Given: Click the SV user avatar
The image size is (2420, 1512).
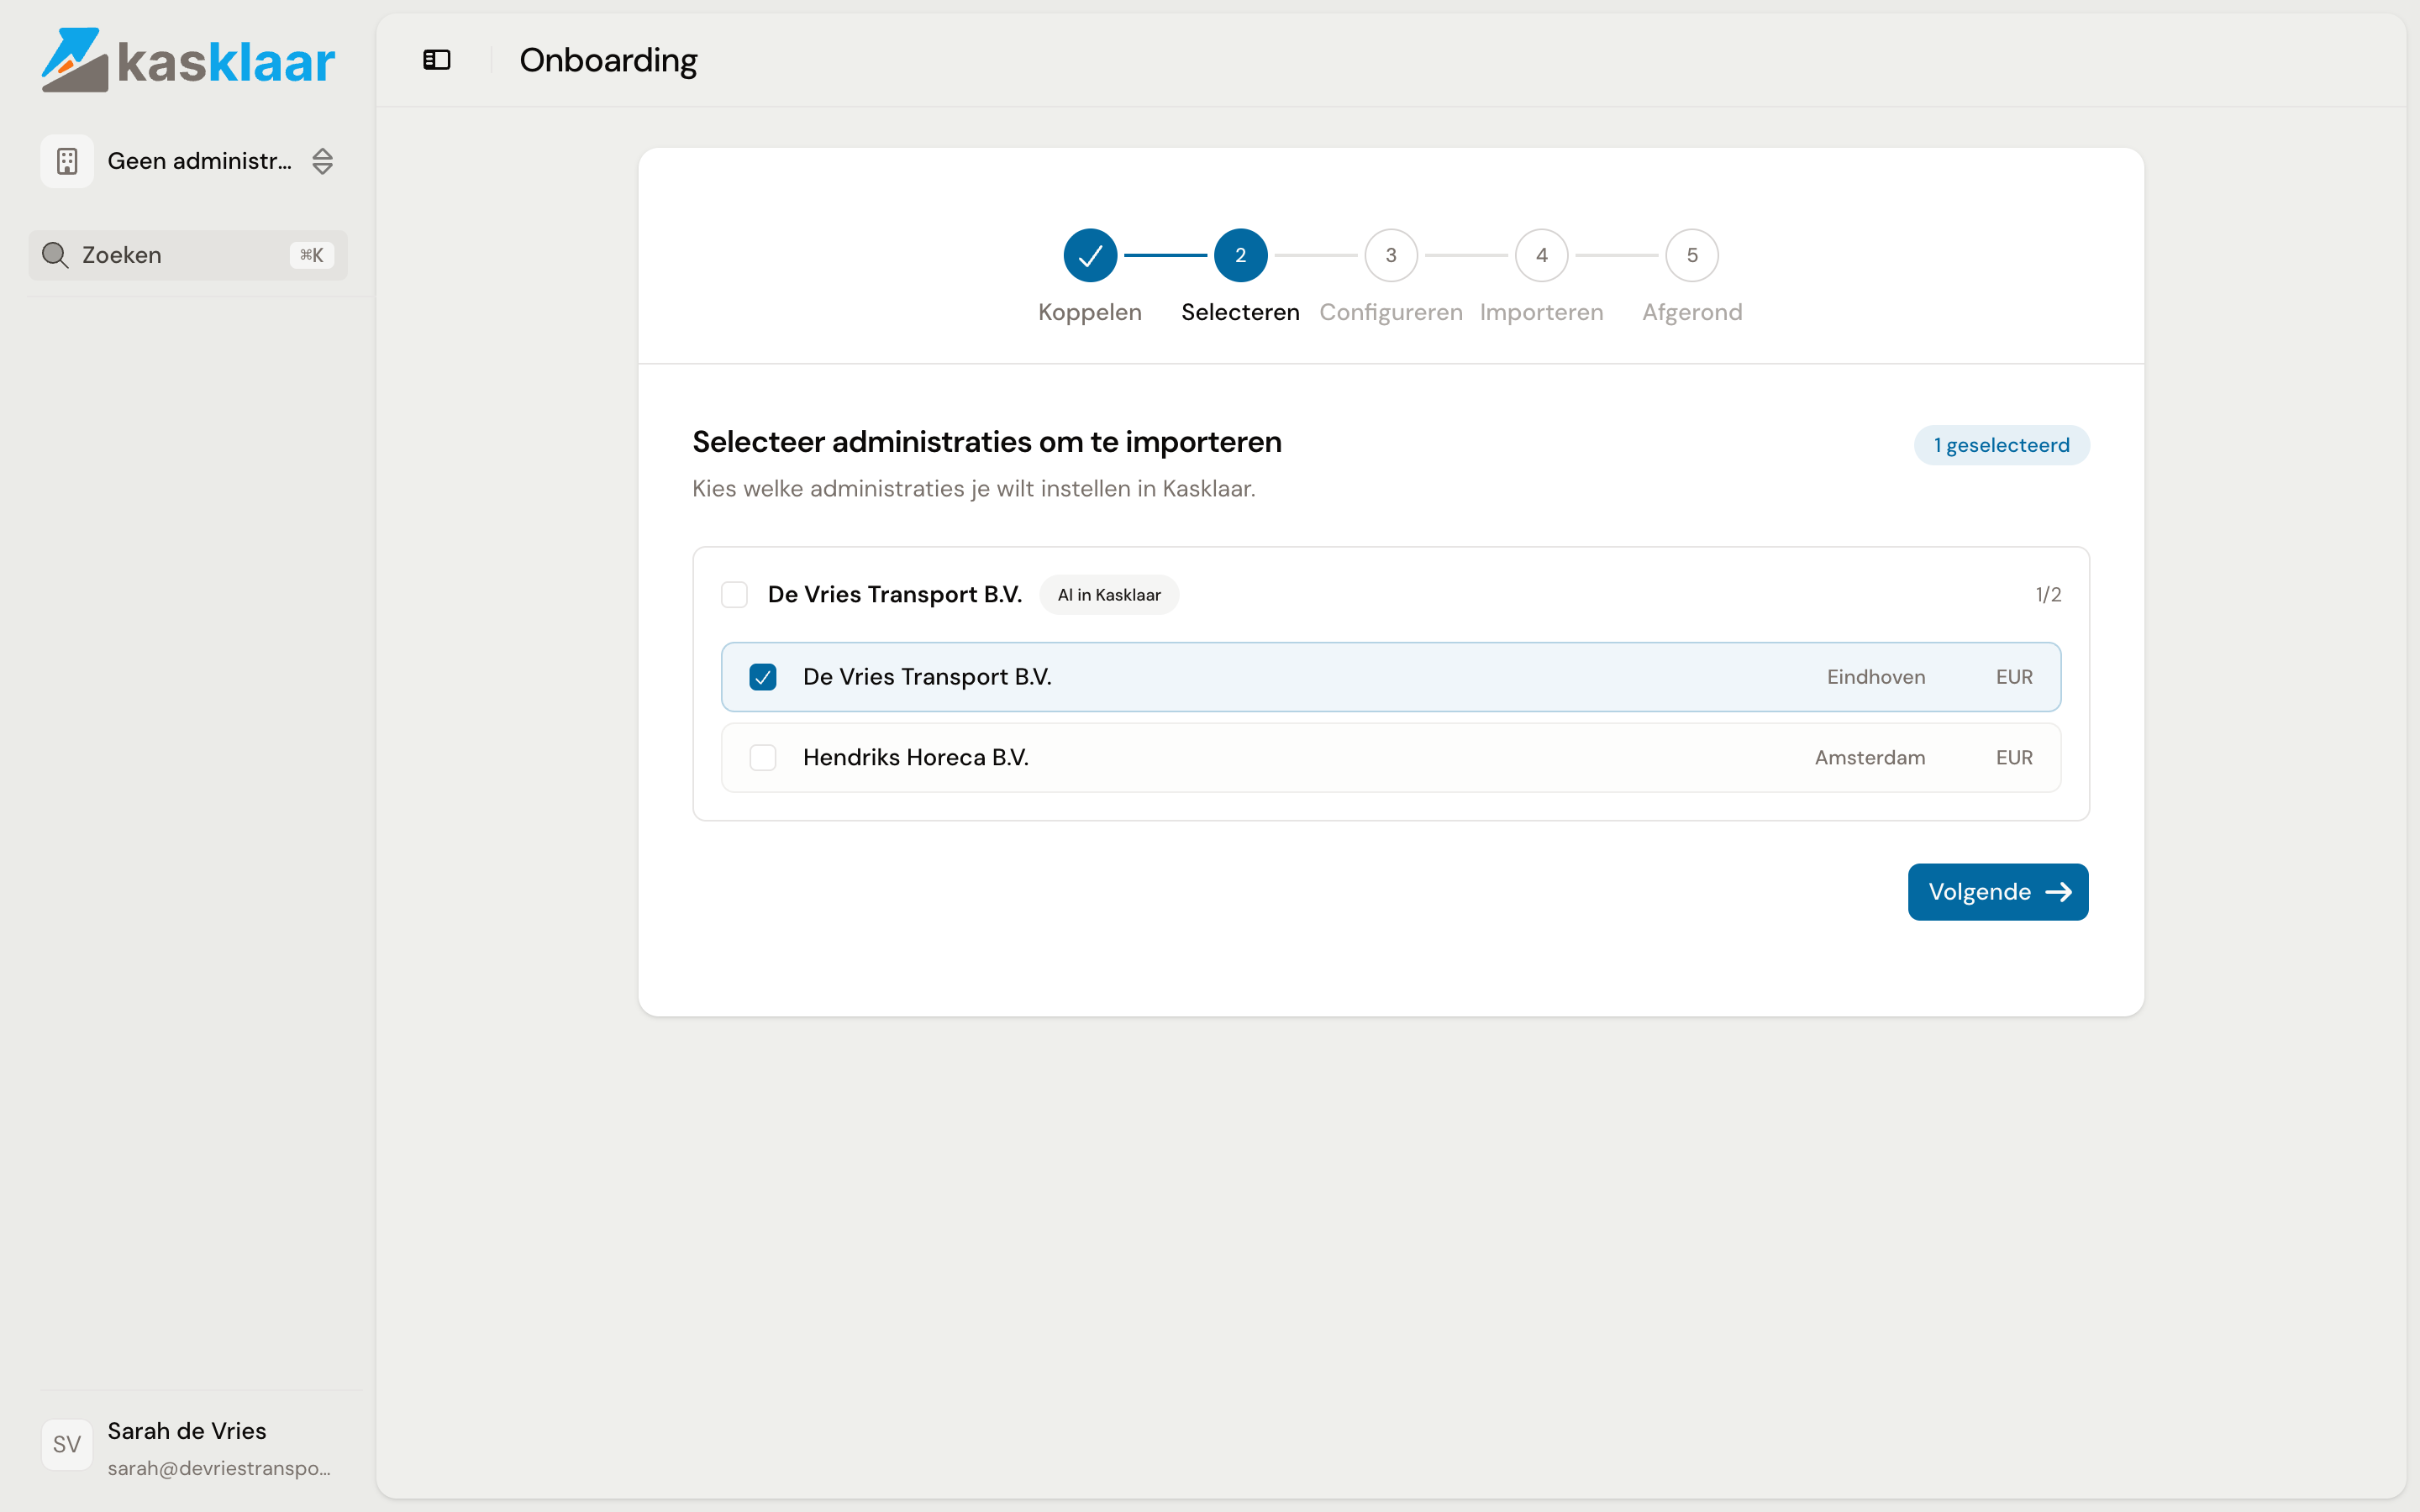Looking at the screenshot, I should 67,1445.
